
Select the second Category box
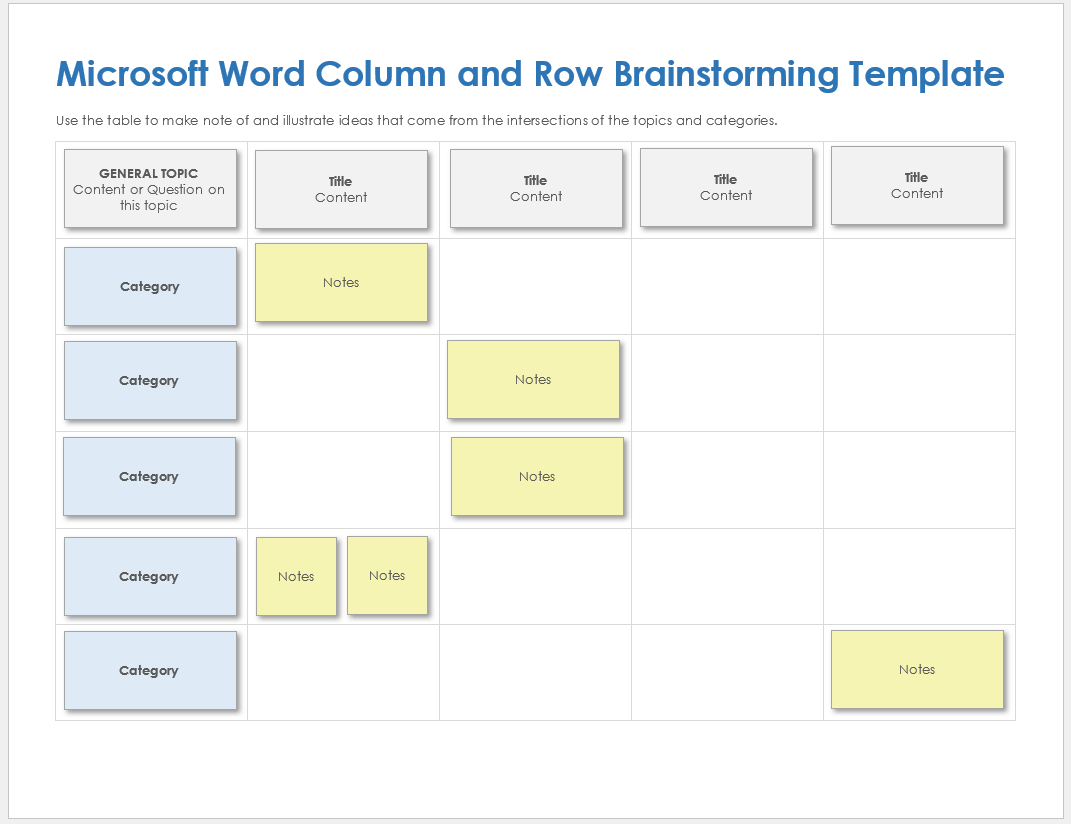[x=150, y=381]
